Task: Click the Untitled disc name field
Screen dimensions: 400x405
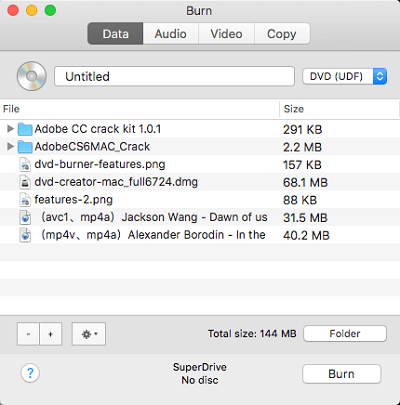Action: coord(174,76)
